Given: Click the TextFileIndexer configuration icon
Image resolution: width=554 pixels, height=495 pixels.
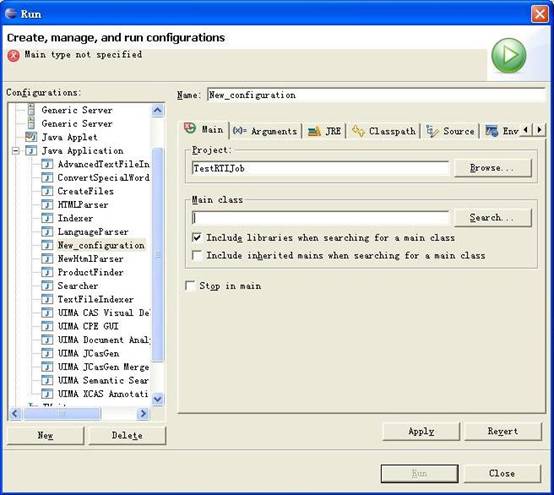Looking at the screenshot, I should pos(47,299).
